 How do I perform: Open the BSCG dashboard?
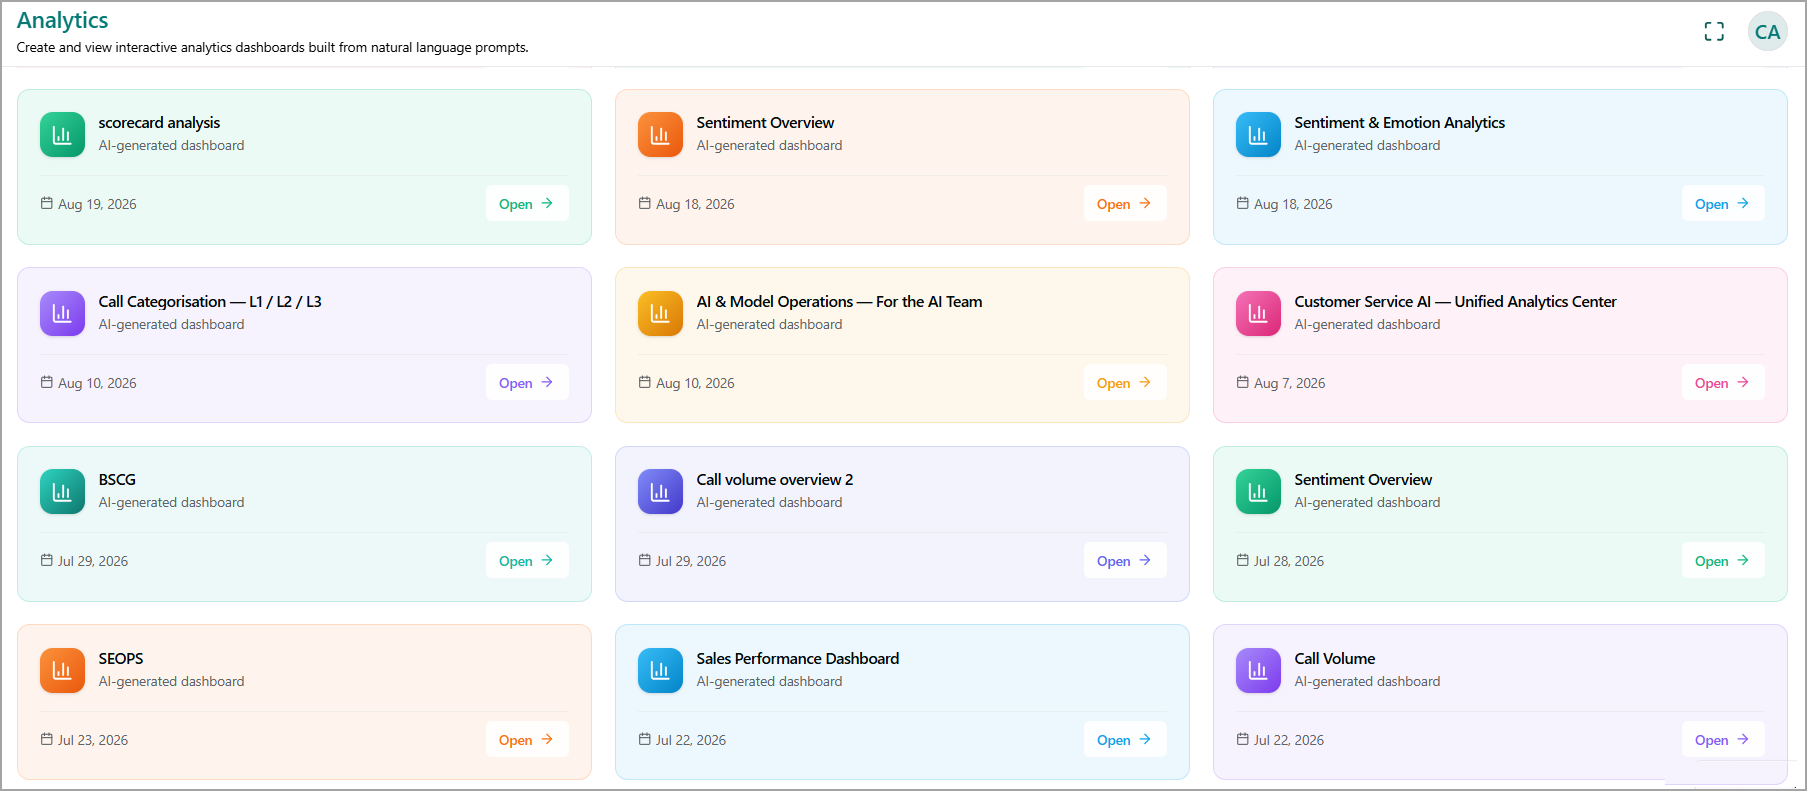[x=527, y=561]
